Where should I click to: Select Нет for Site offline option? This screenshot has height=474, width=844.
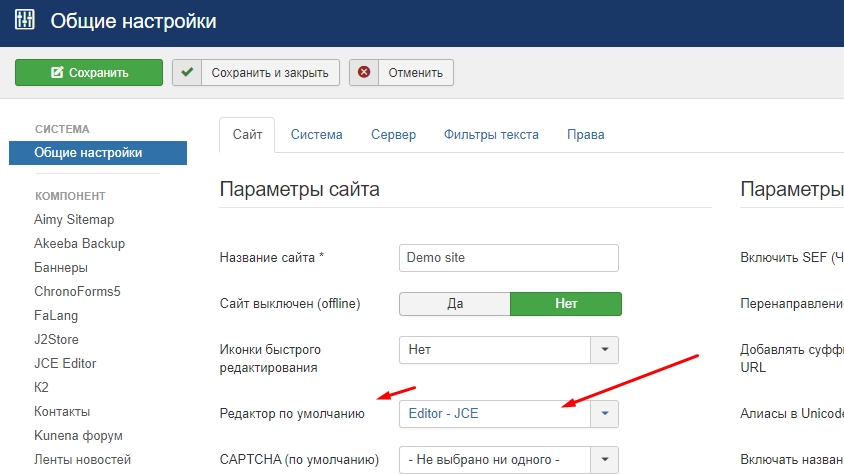[566, 304]
